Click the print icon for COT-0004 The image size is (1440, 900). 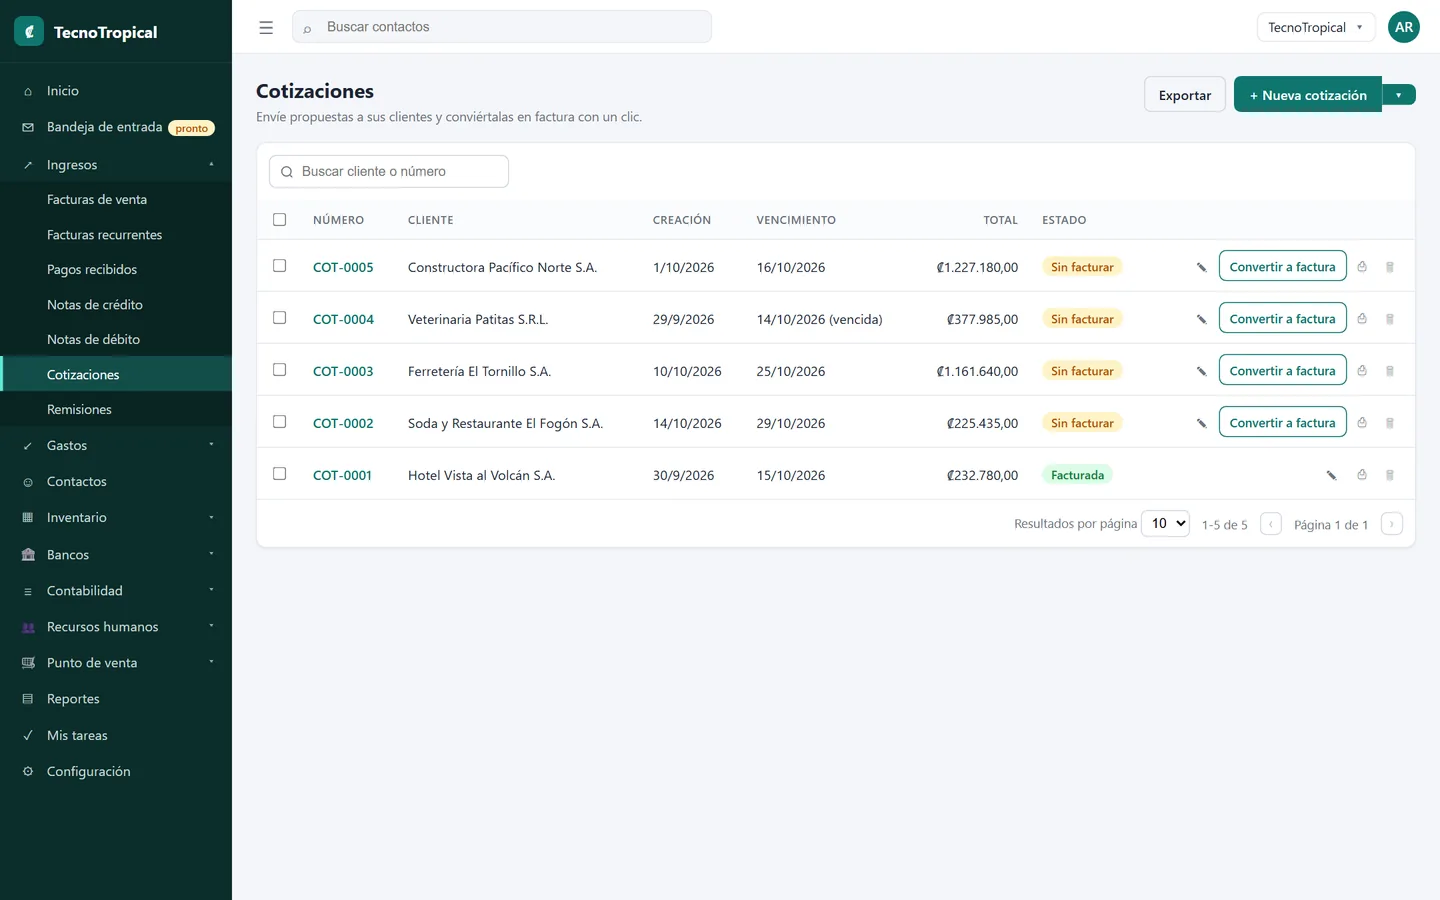[1362, 319]
